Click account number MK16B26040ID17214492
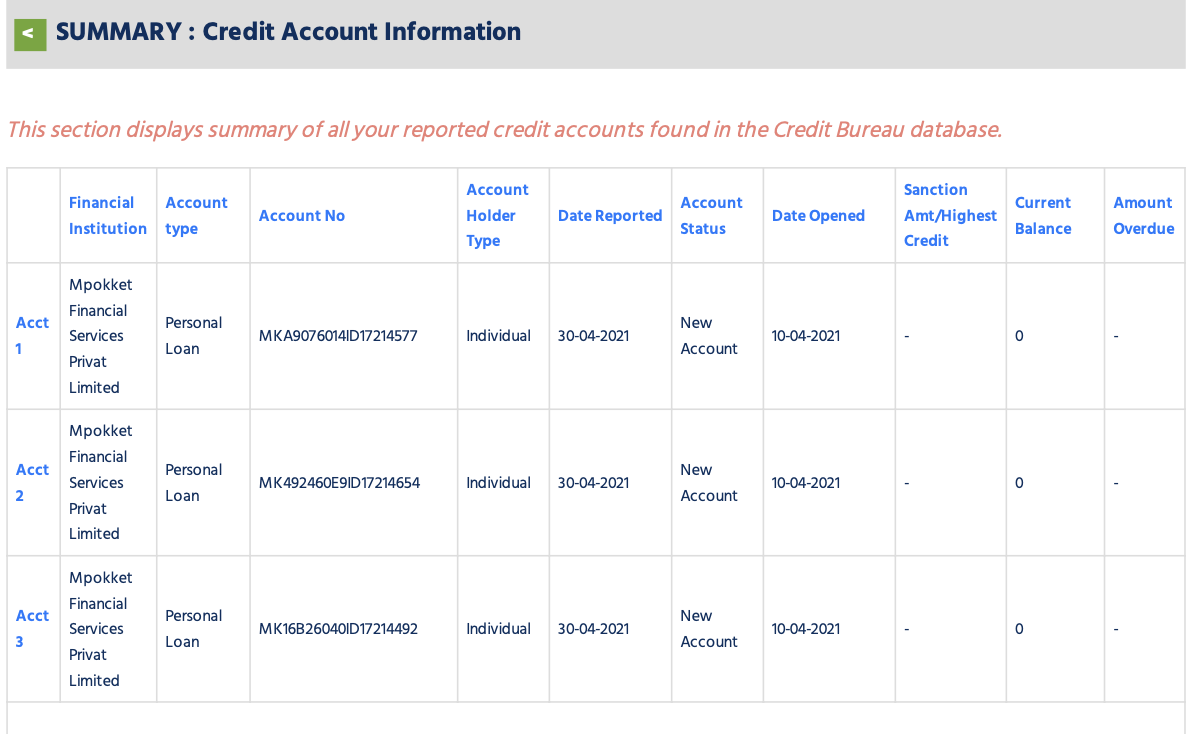This screenshot has width=1196, height=734. pos(338,629)
